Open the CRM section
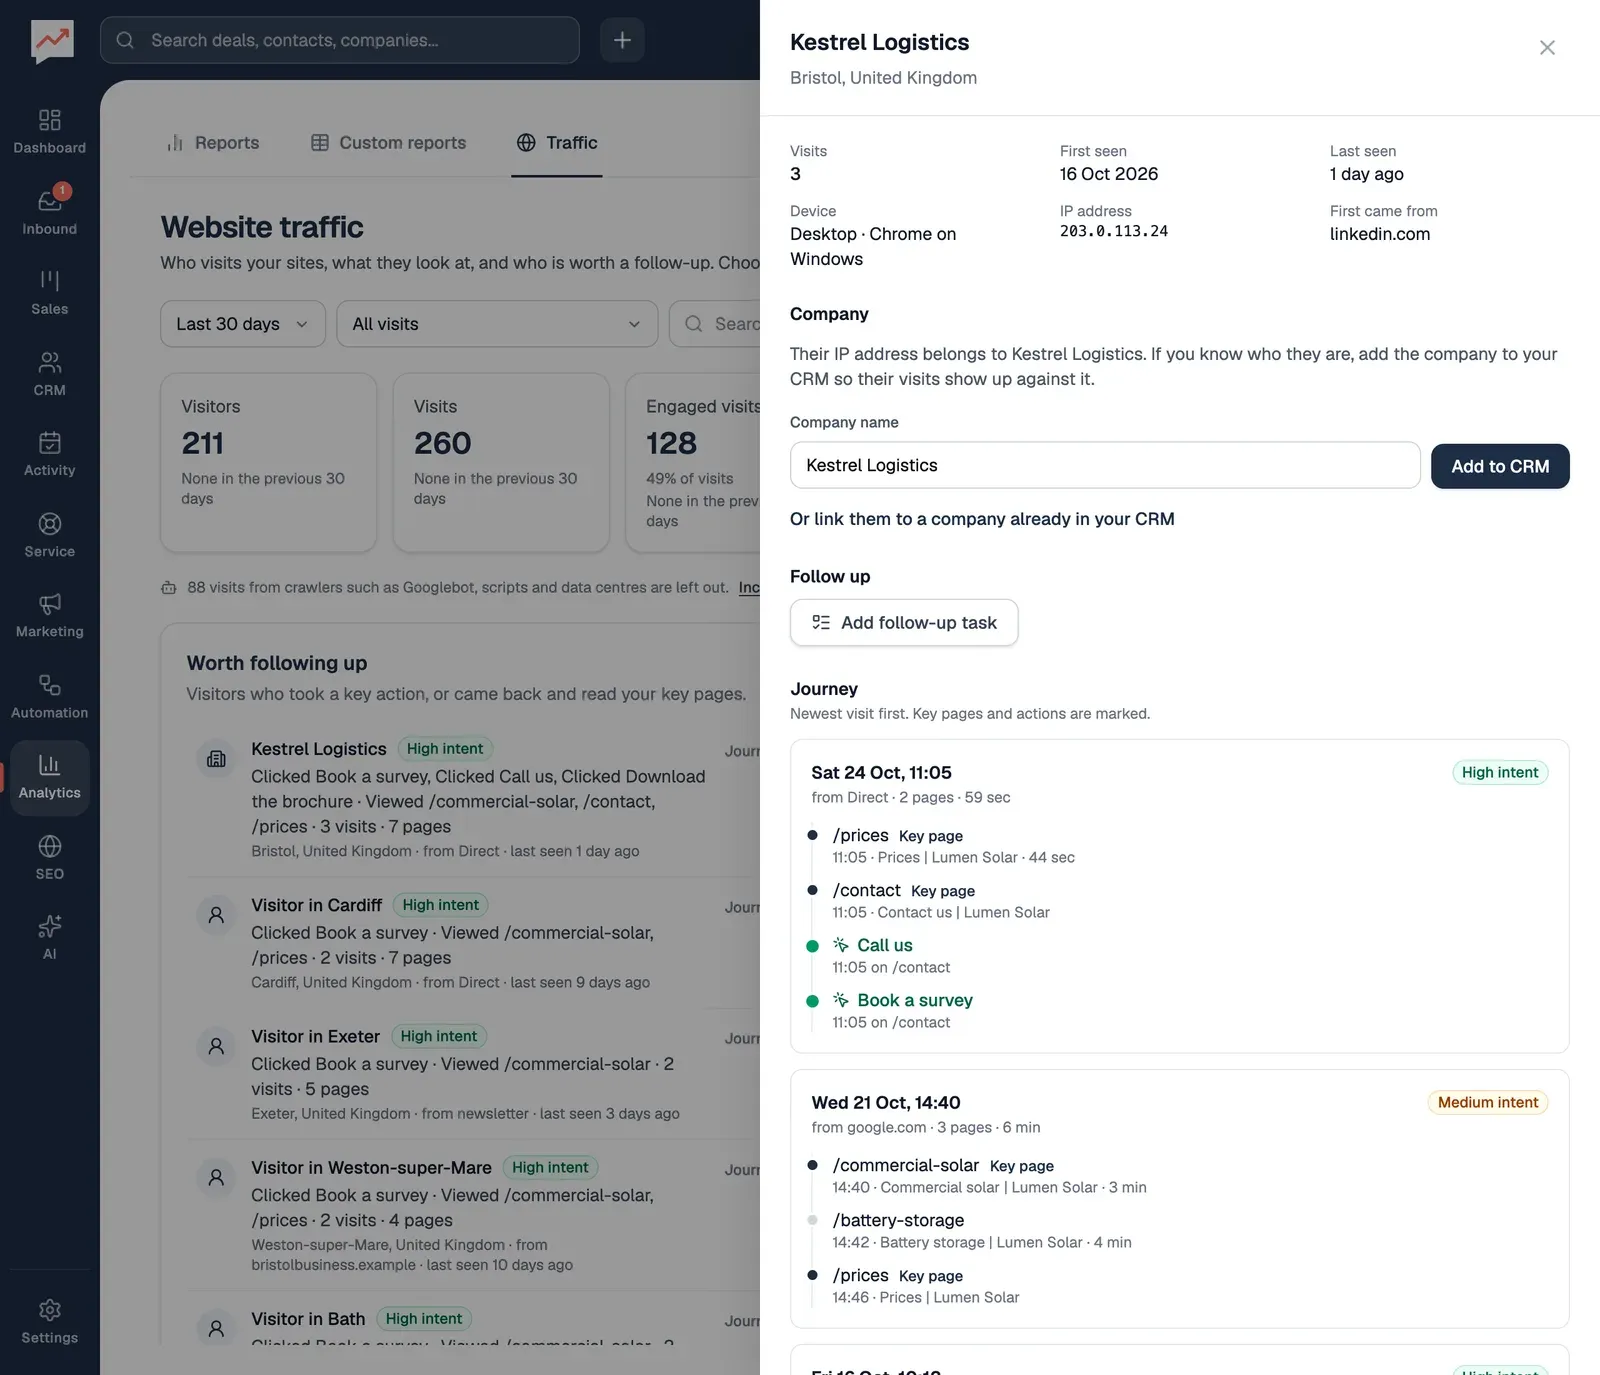1600x1375 pixels. (x=49, y=374)
